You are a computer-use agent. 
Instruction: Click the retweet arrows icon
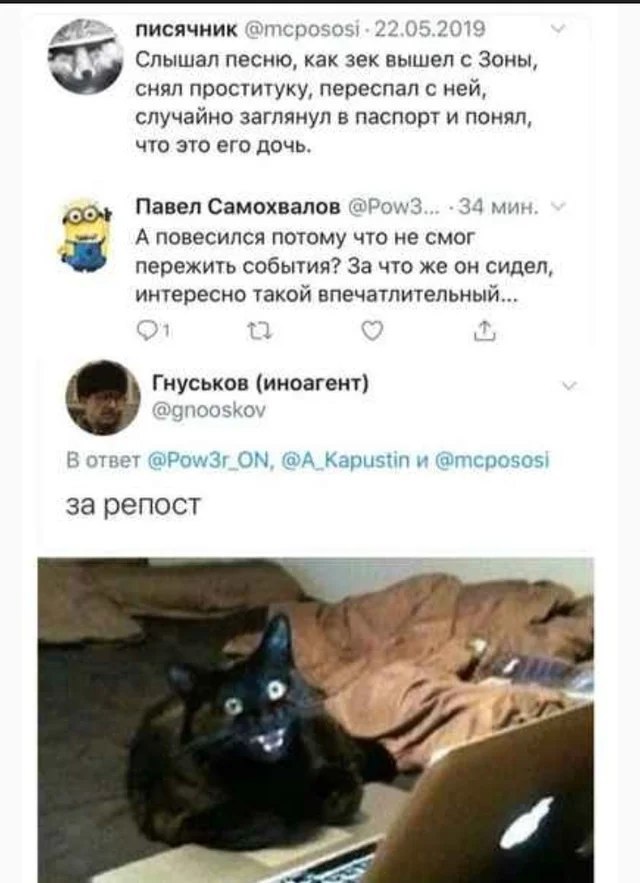260,332
